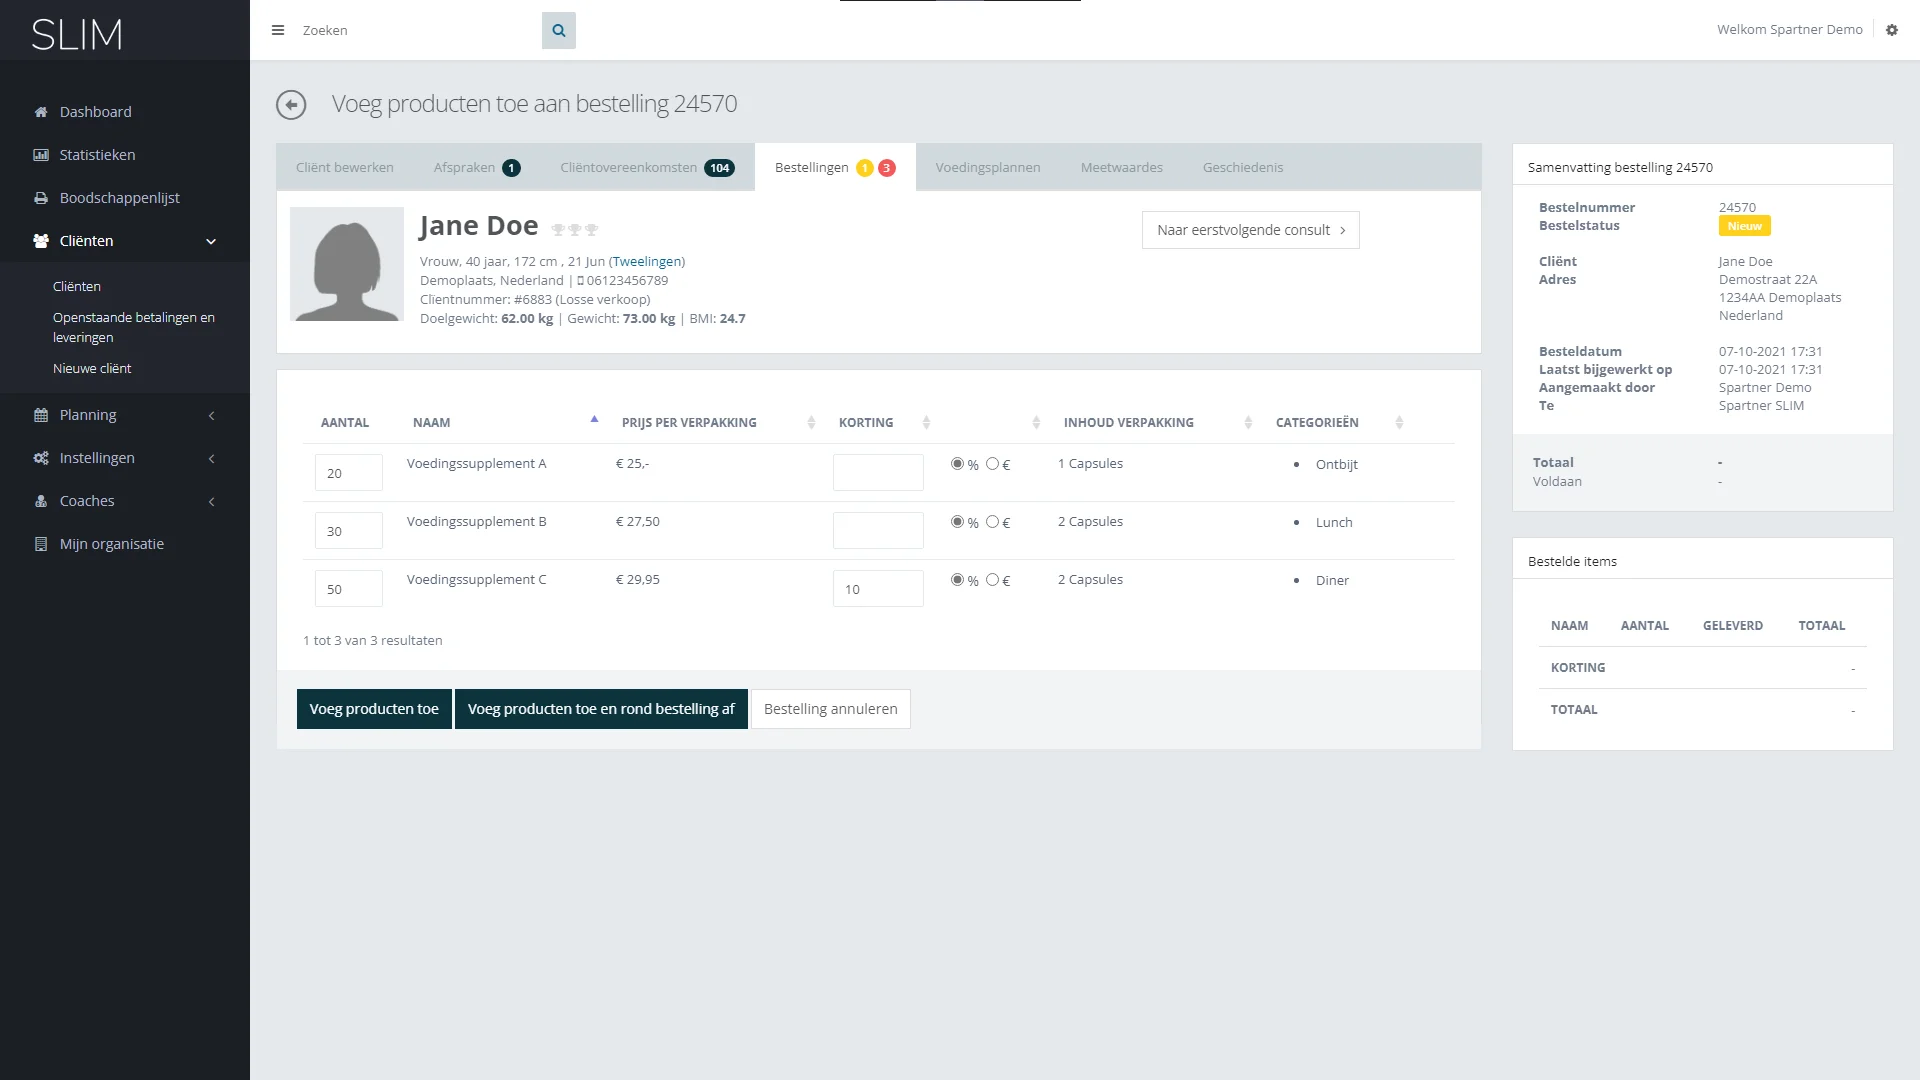Switch to the Voedingsplannen tab
Viewport: 1920px width, 1080px height.
pyautogui.click(x=987, y=168)
